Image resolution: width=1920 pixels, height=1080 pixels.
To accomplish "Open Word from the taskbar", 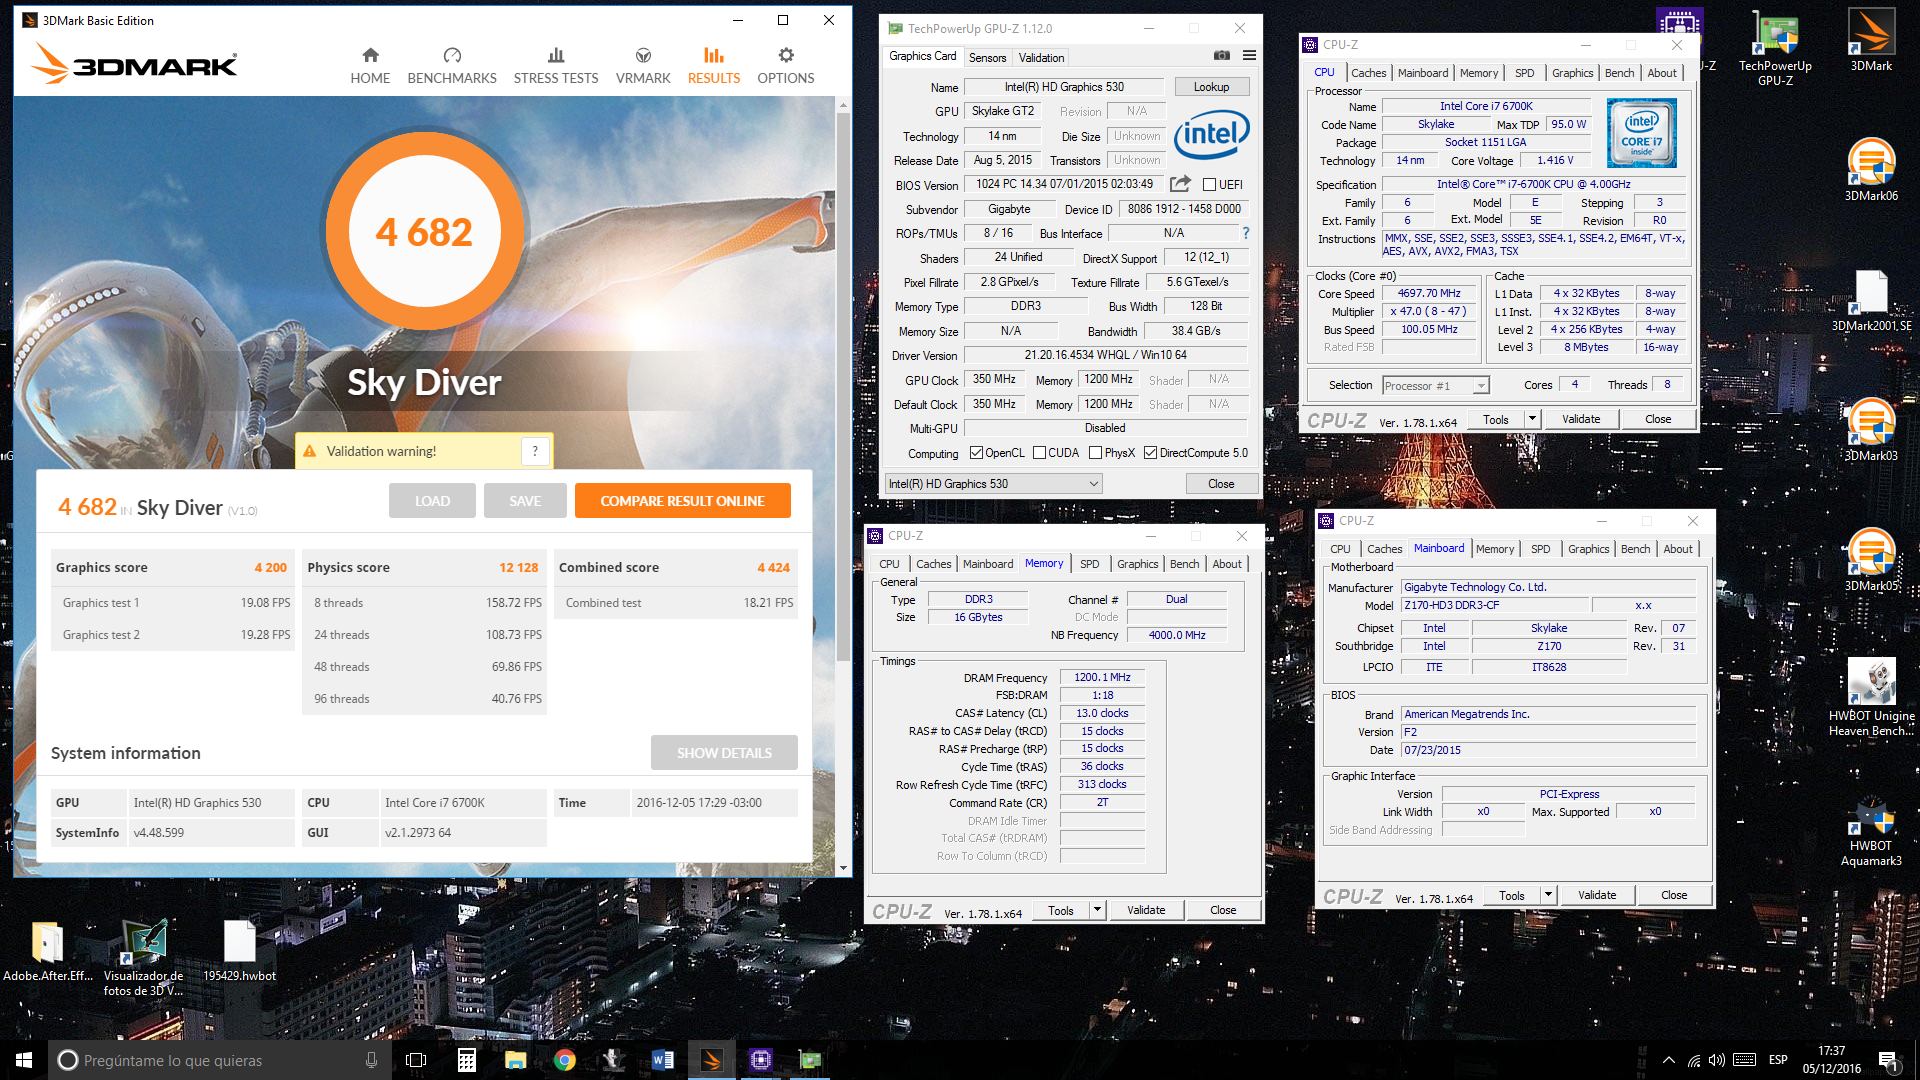I will [663, 1060].
